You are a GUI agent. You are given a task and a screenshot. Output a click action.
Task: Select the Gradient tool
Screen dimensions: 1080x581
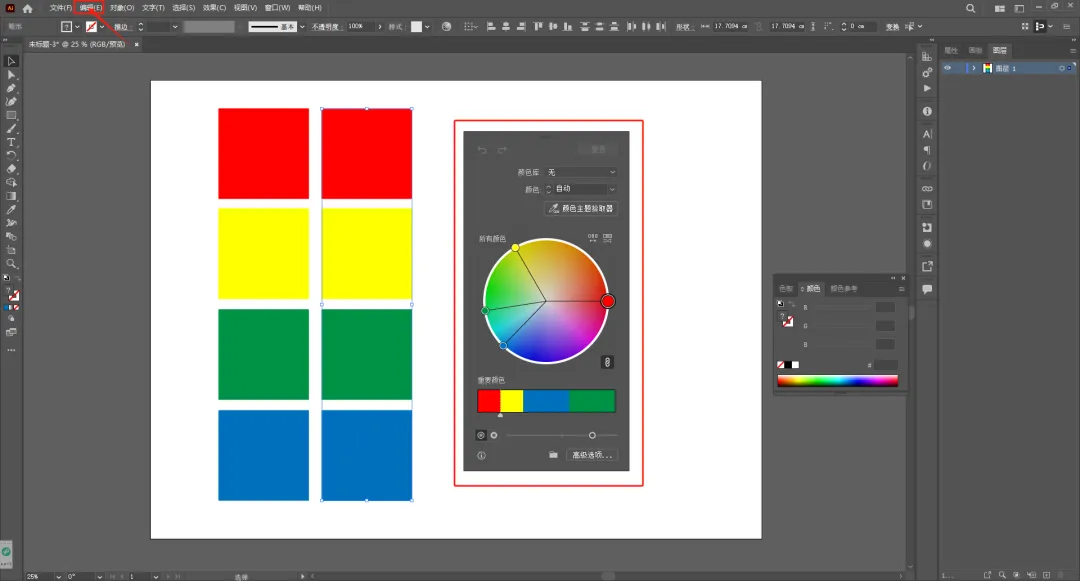(x=11, y=196)
